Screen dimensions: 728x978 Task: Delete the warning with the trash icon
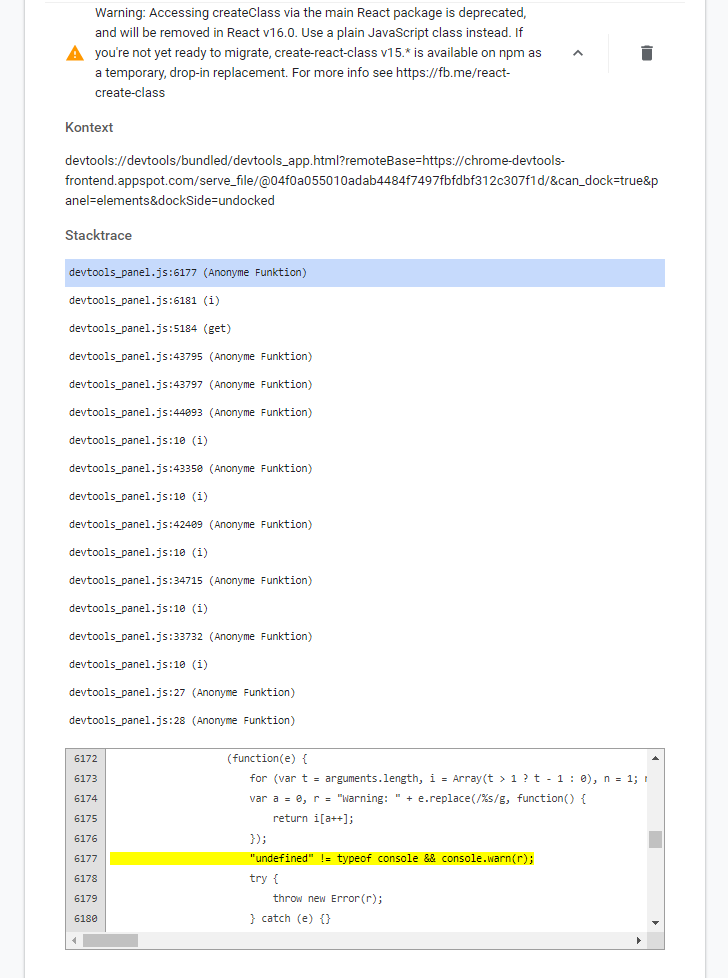pyautogui.click(x=647, y=53)
